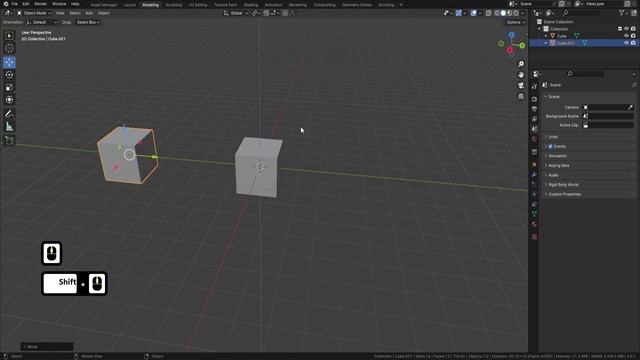This screenshot has width=640, height=360.
Task: Select the Measure tool
Action: click(9, 127)
